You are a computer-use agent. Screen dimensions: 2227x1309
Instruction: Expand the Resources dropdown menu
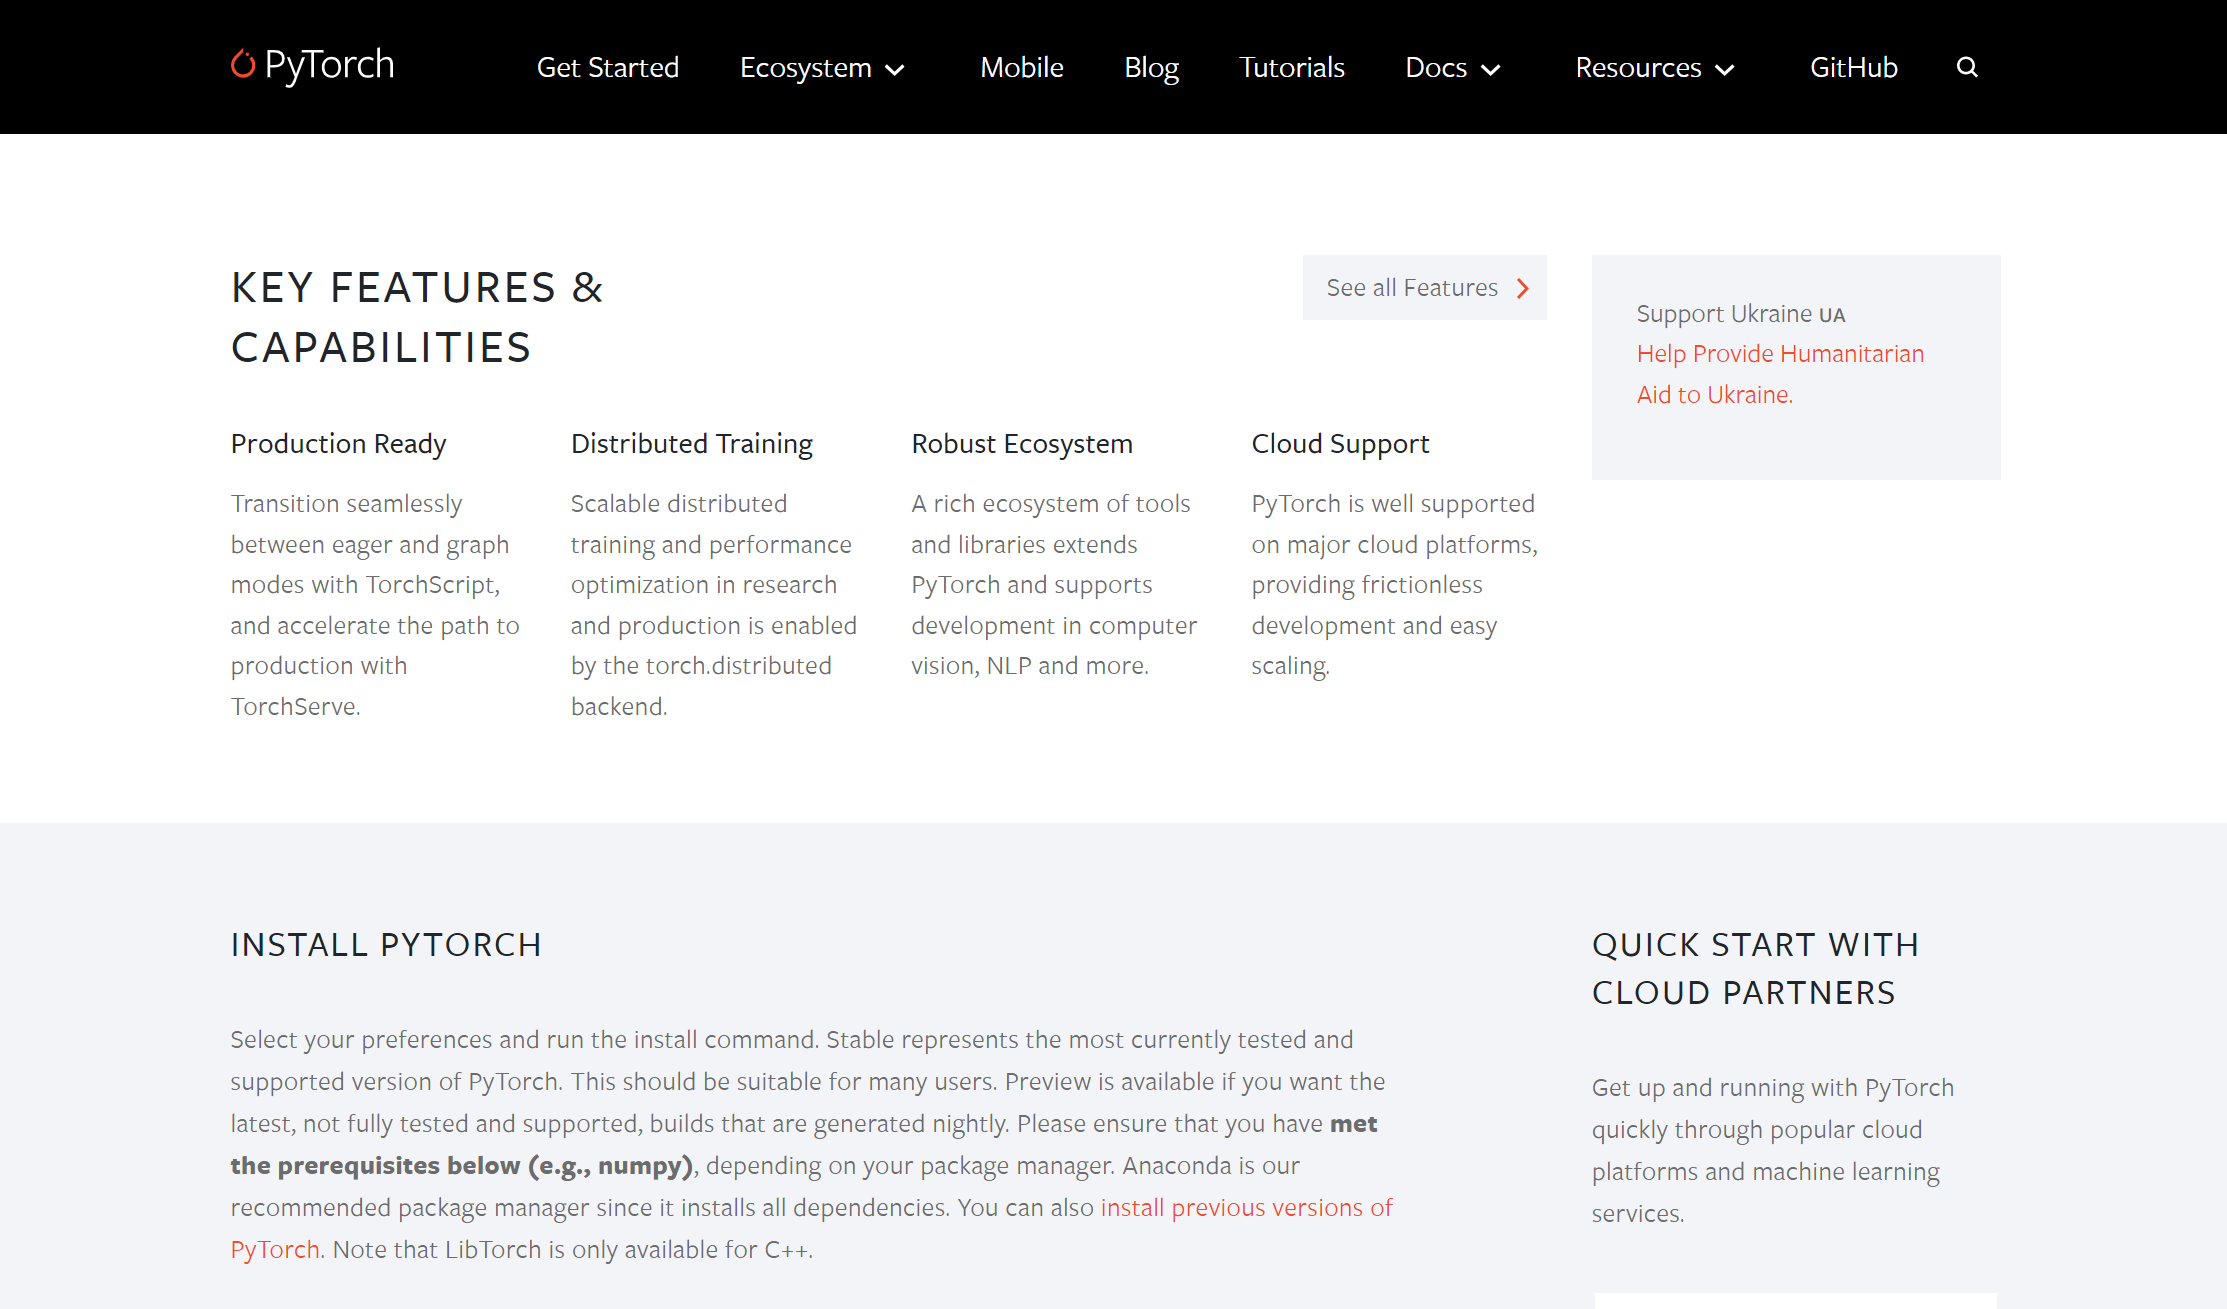tap(1655, 67)
